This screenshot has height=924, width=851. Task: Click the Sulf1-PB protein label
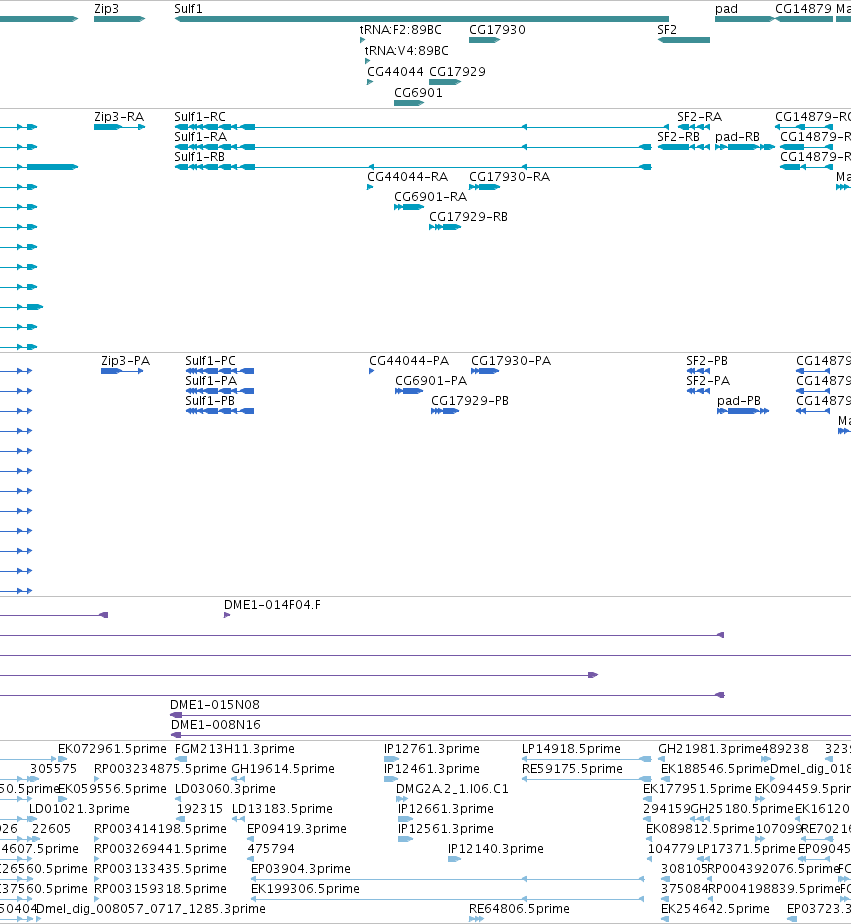tap(210, 401)
